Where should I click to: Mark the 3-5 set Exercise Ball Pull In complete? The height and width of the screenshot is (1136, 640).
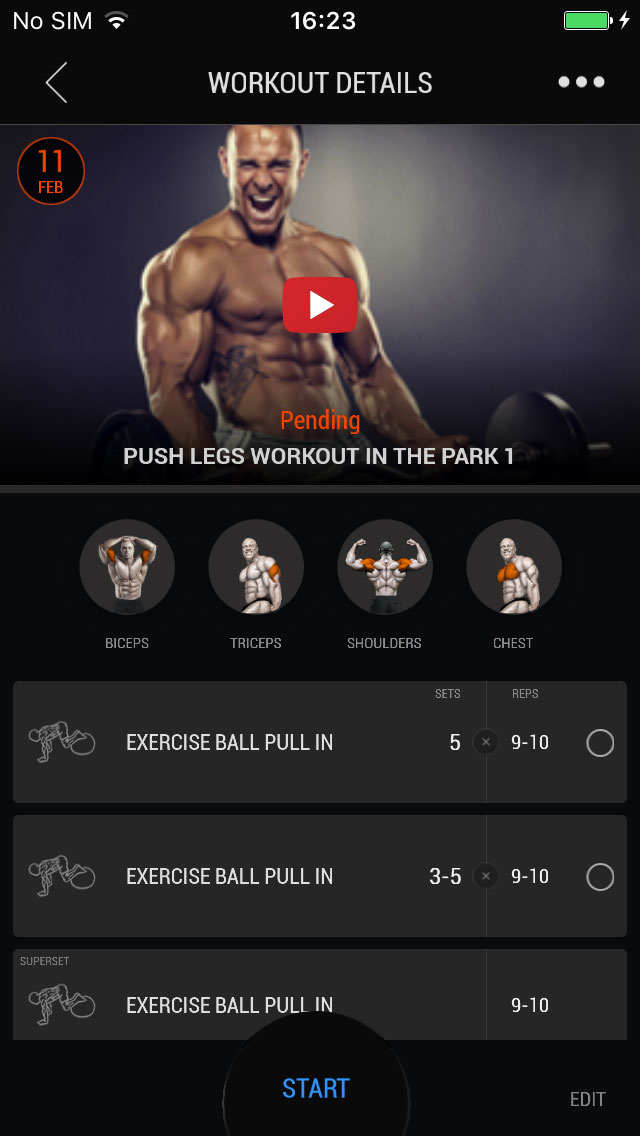[x=600, y=877]
